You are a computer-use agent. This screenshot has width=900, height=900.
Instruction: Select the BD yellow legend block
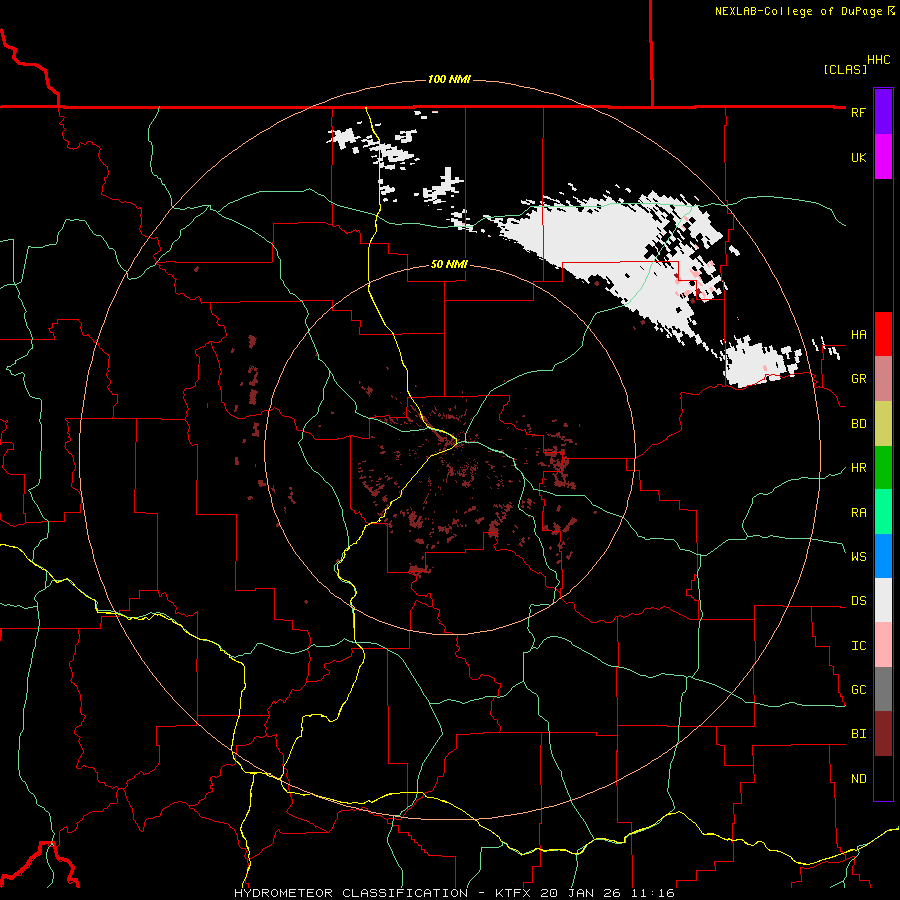[x=883, y=424]
